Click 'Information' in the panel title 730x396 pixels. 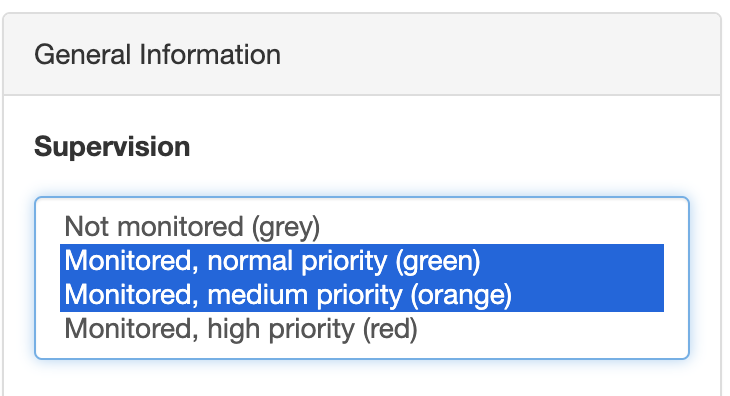coord(210,54)
